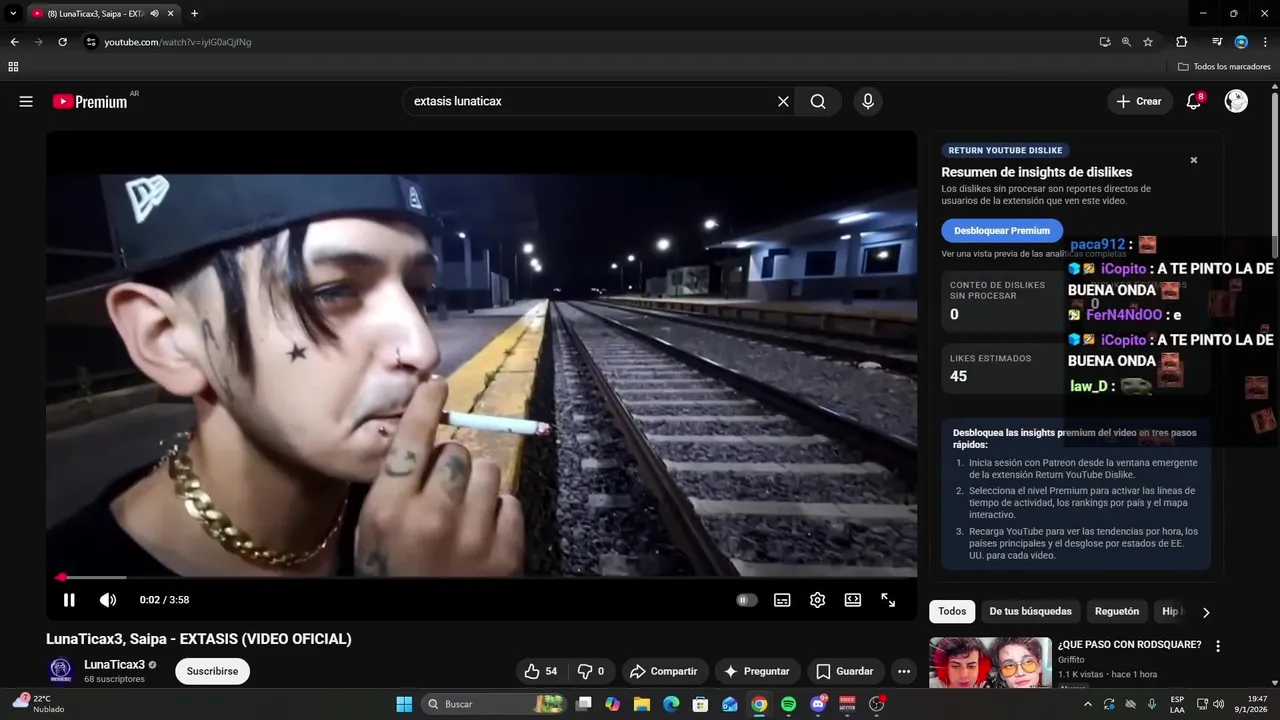Viewport: 1280px width, 720px height.
Task: Clear the search box text
Action: pyautogui.click(x=783, y=101)
